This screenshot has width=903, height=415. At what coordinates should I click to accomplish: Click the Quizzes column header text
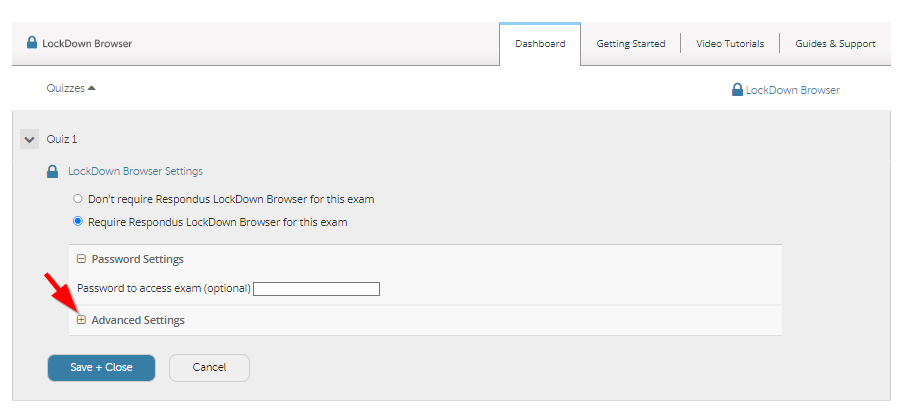(65, 88)
